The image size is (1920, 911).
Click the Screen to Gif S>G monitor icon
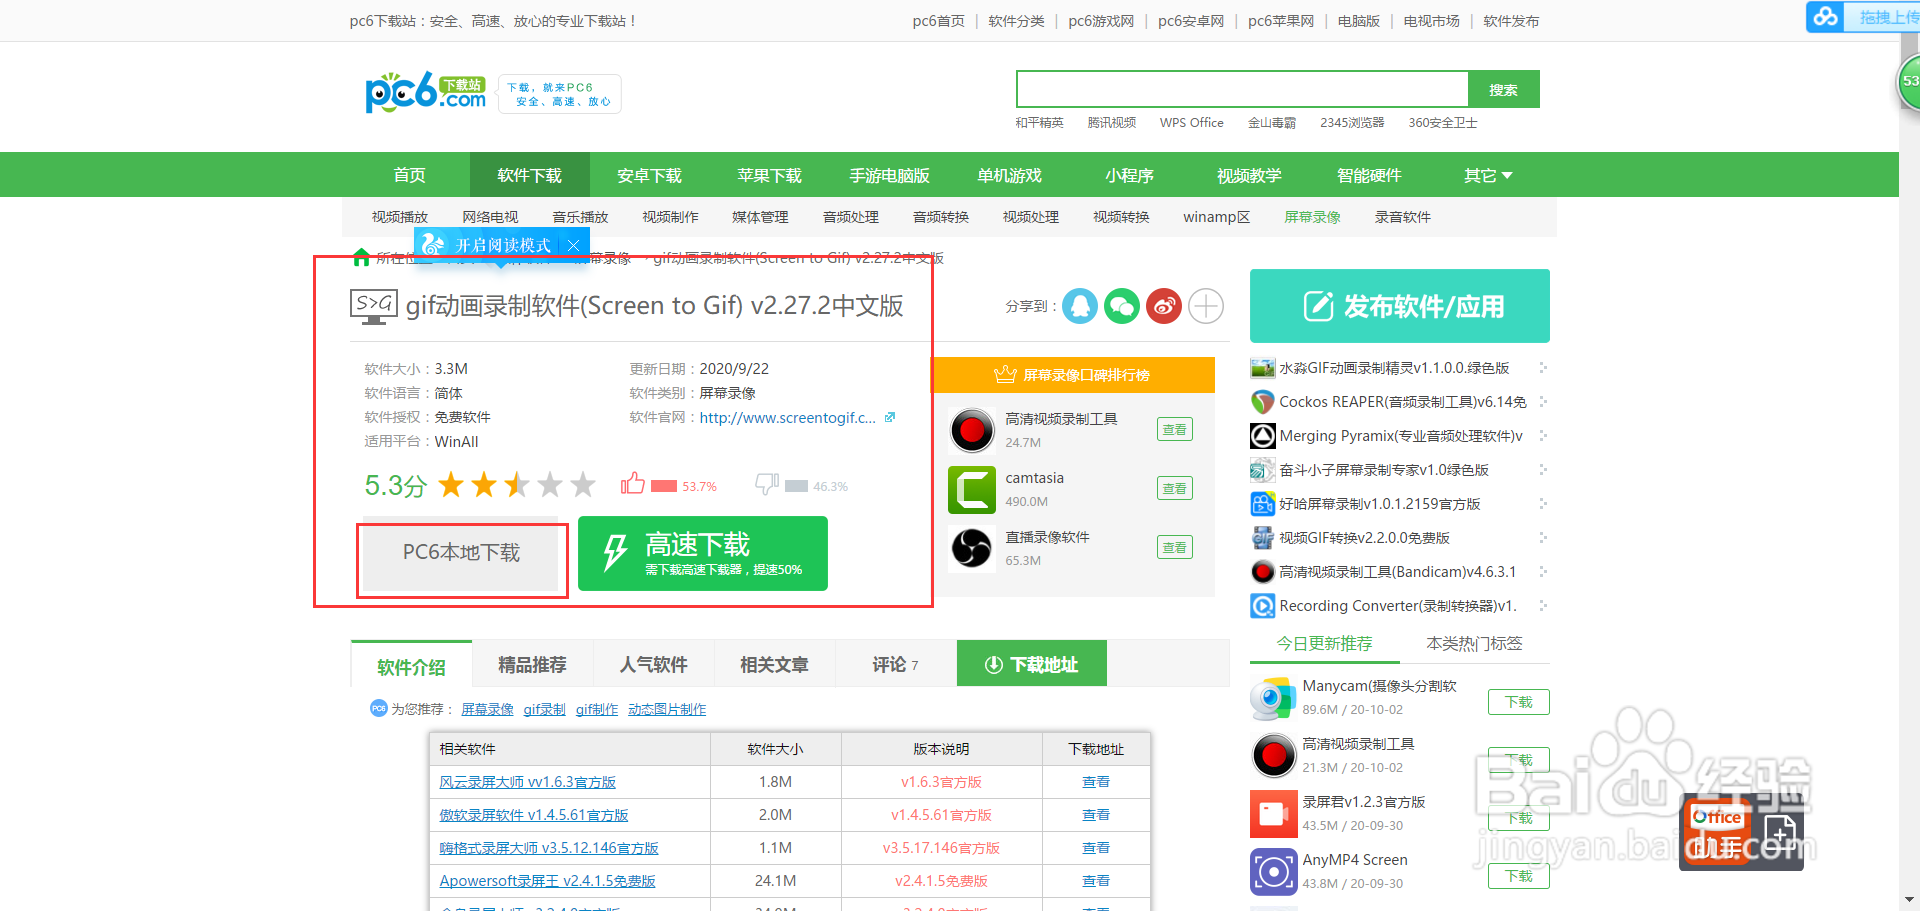(374, 306)
